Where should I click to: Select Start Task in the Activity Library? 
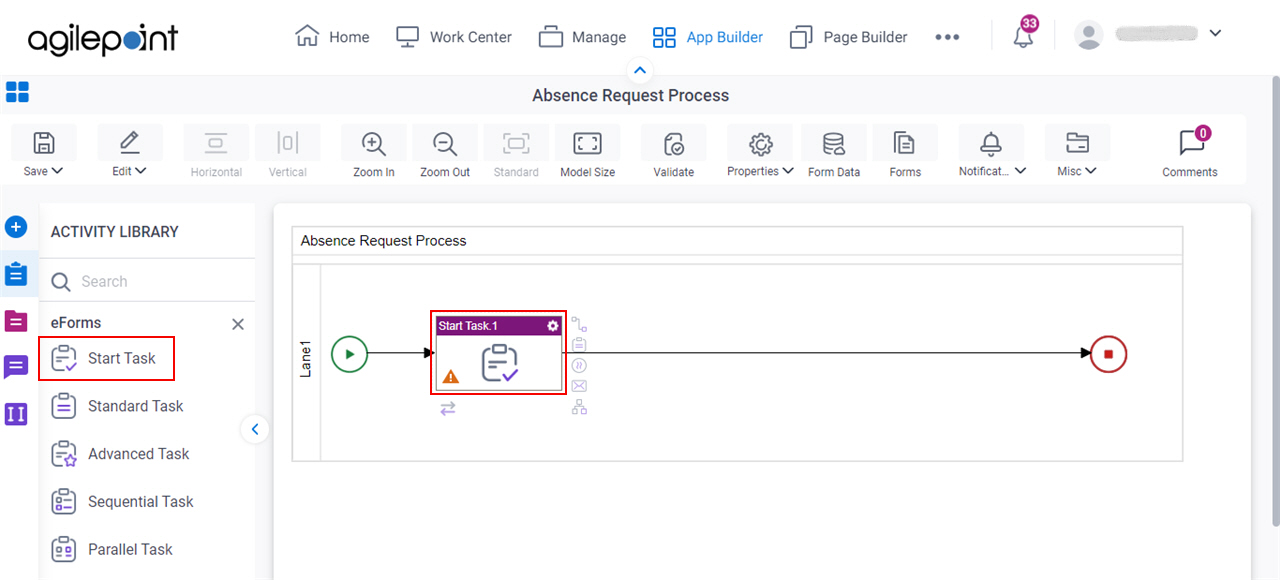pyautogui.click(x=107, y=358)
